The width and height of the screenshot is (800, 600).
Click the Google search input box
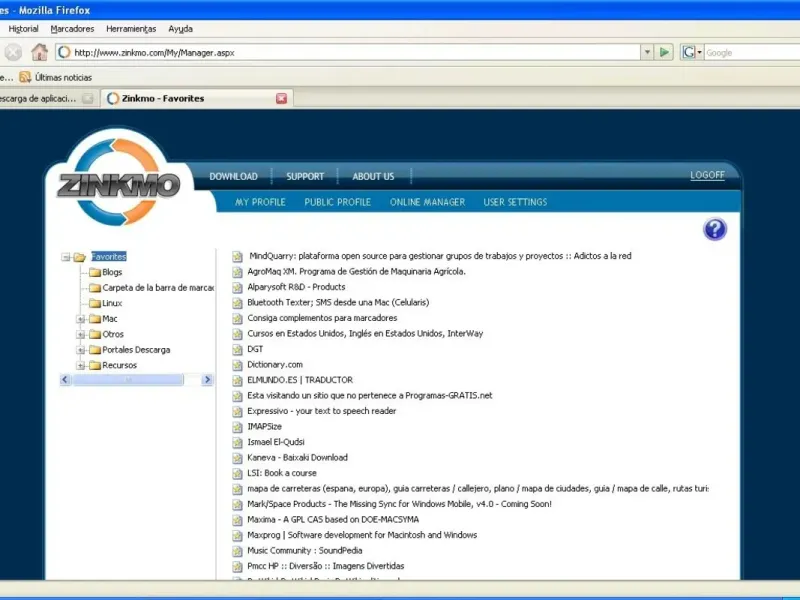(752, 53)
